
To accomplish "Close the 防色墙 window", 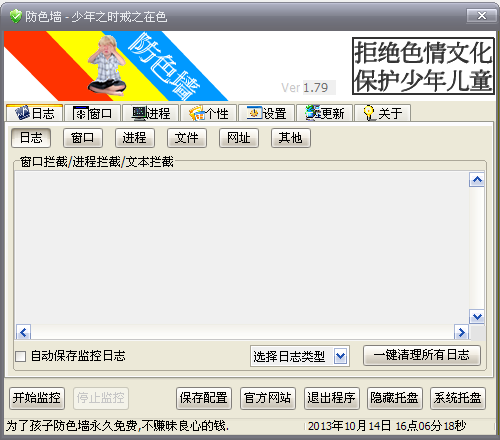I will (482, 16).
